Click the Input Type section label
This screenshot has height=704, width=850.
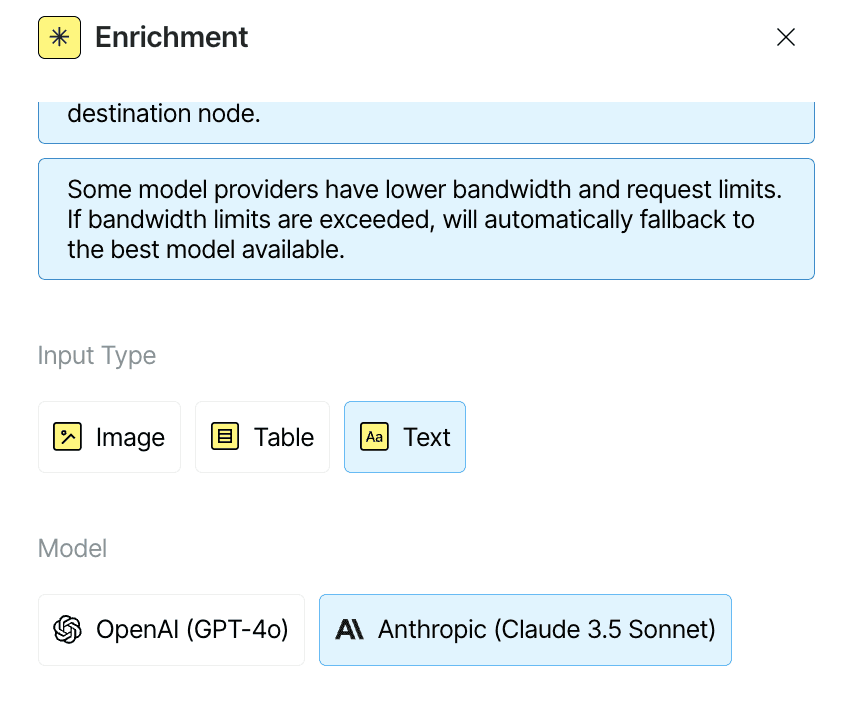(97, 356)
